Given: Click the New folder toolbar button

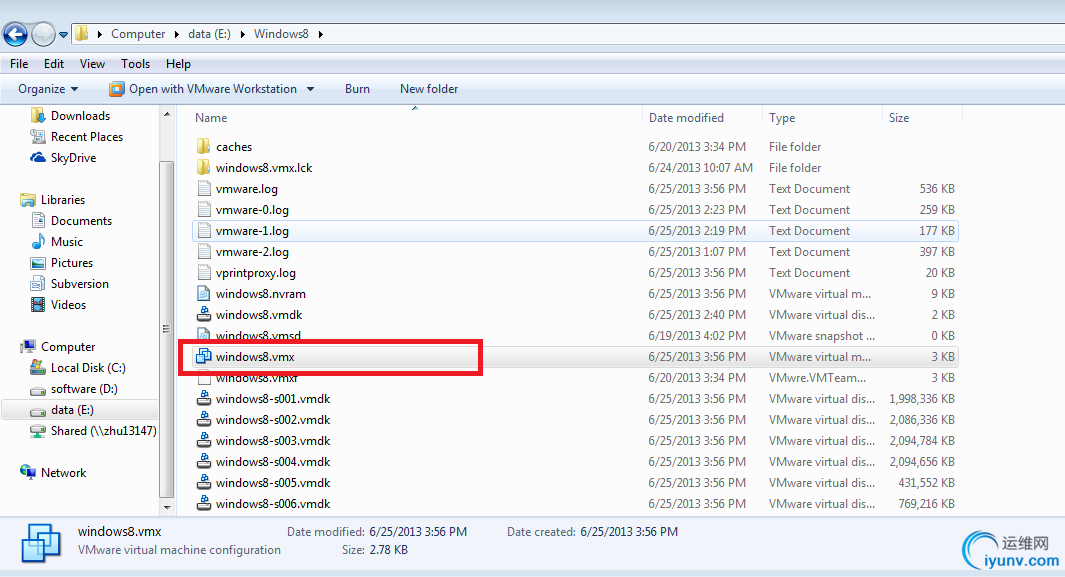Looking at the screenshot, I should pyautogui.click(x=429, y=89).
